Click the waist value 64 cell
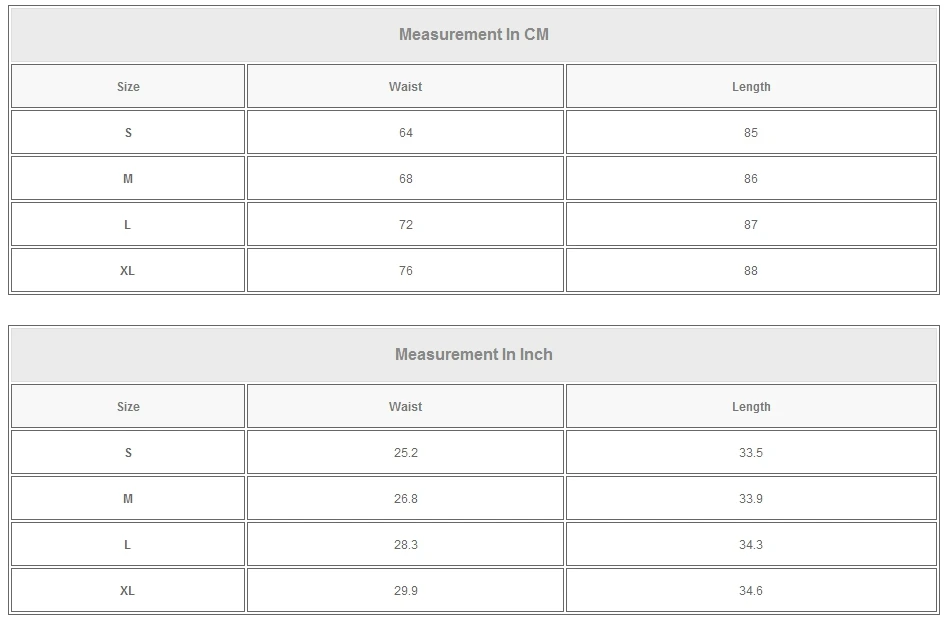 point(405,133)
